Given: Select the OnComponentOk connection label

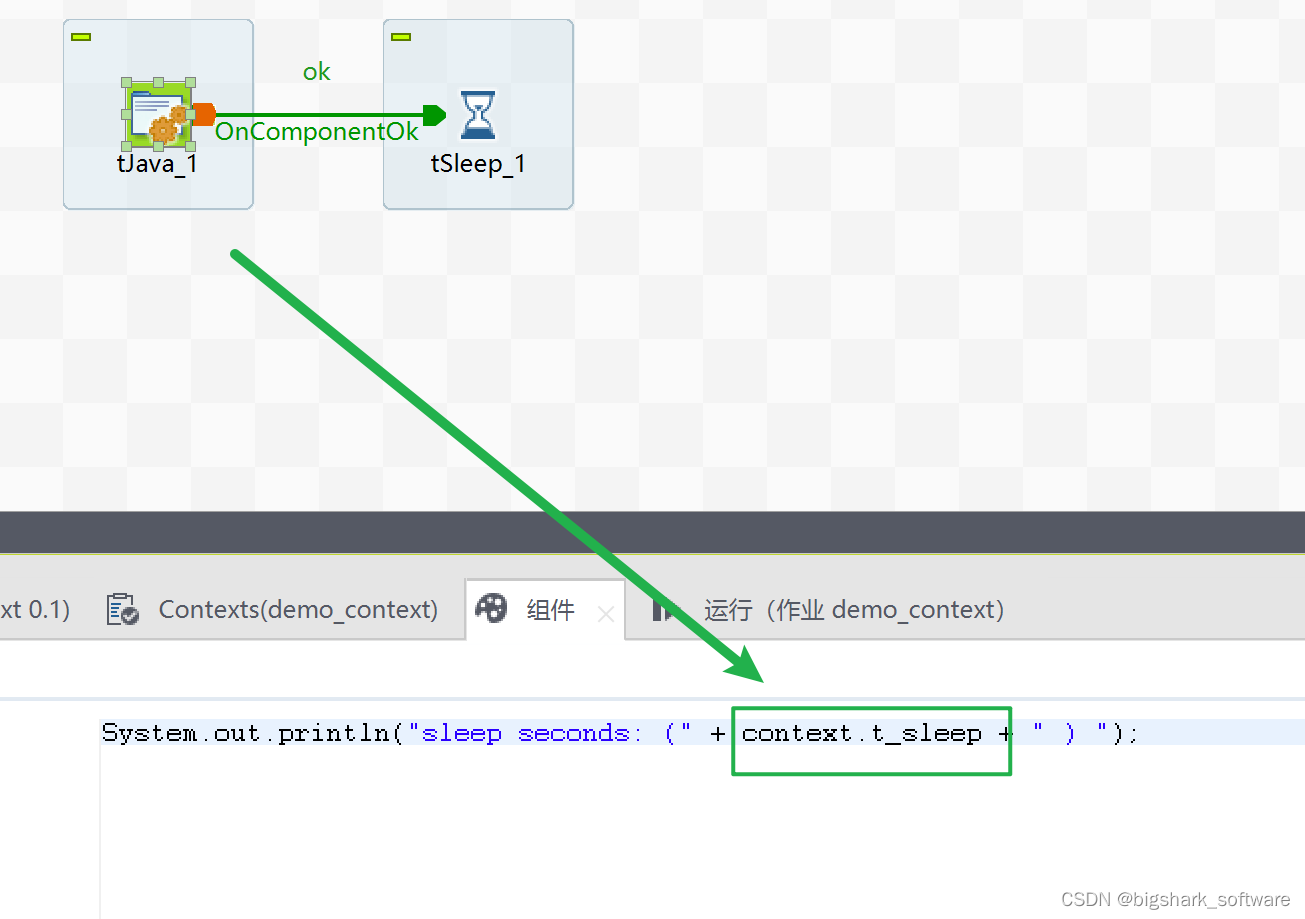Looking at the screenshot, I should point(316,131).
